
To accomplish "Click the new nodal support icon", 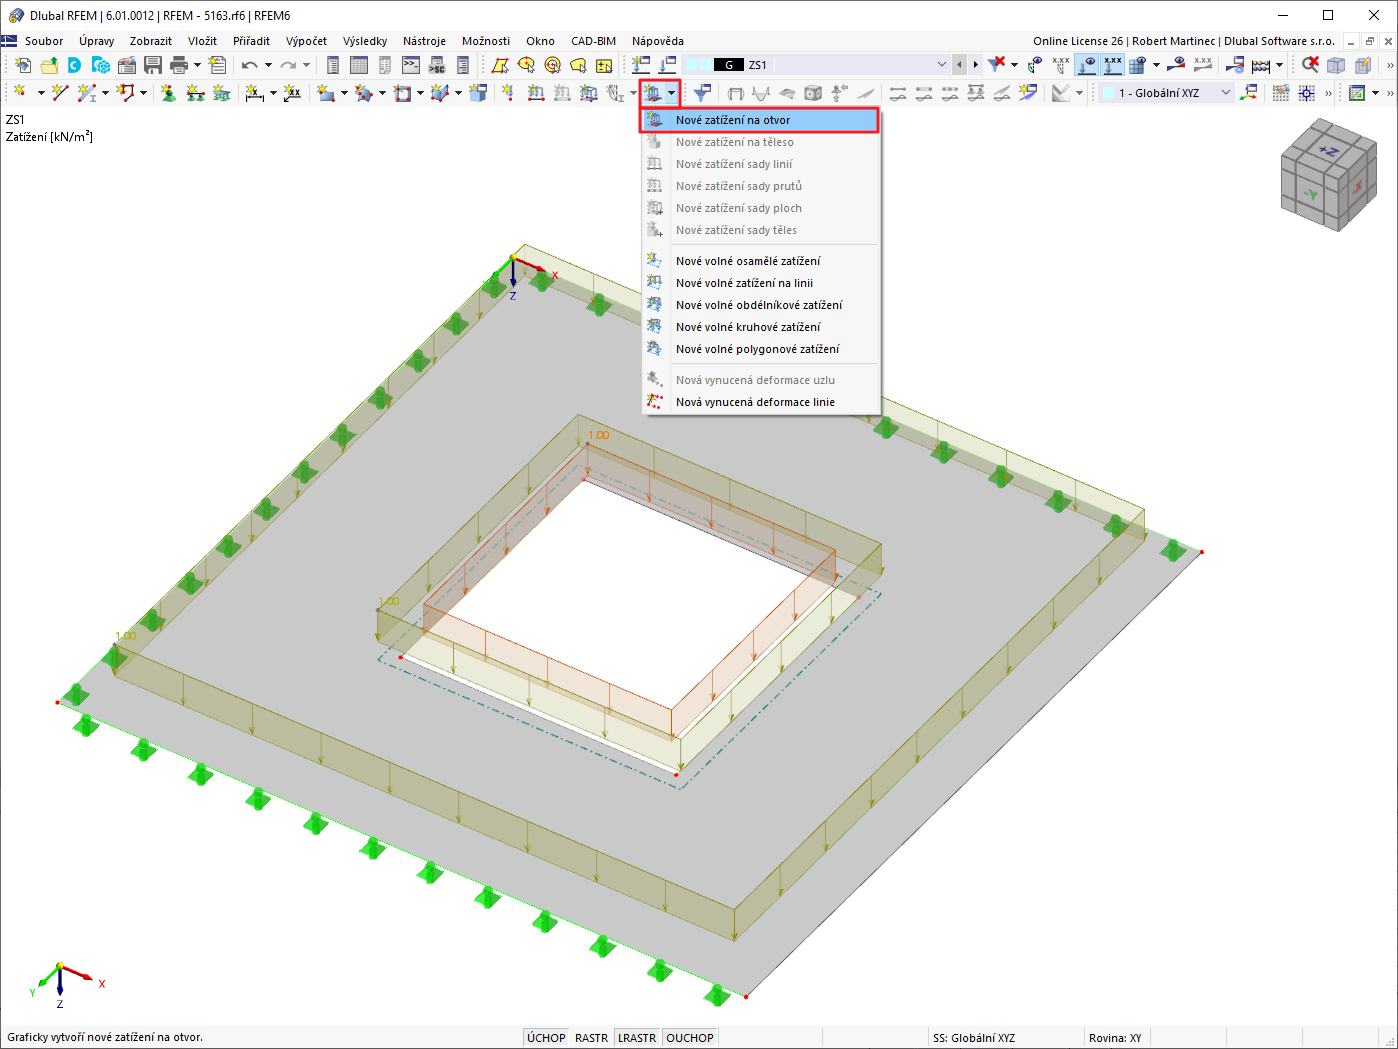I will 168,93.
